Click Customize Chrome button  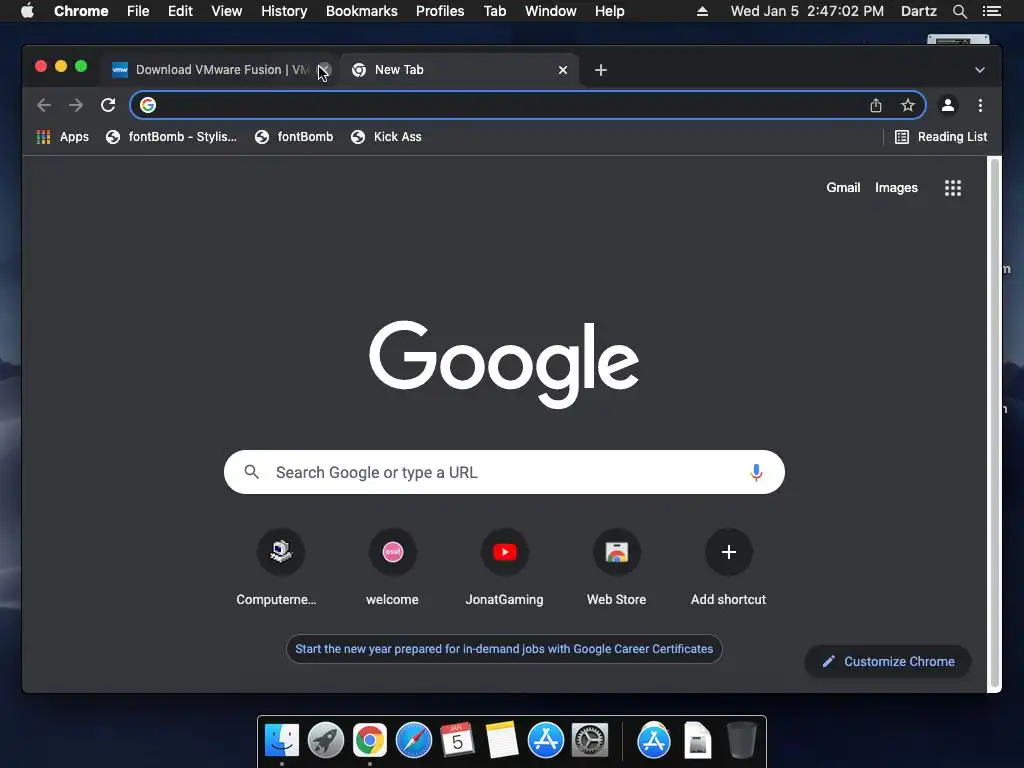point(888,662)
